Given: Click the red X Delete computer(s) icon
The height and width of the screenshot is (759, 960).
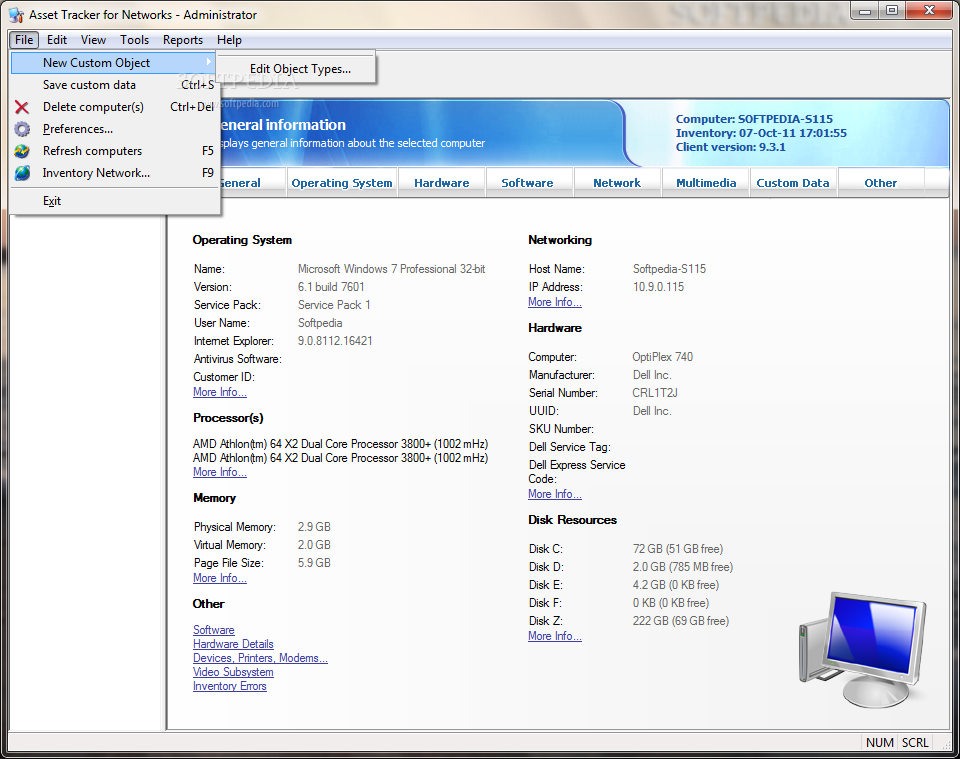Looking at the screenshot, I should click(x=22, y=107).
